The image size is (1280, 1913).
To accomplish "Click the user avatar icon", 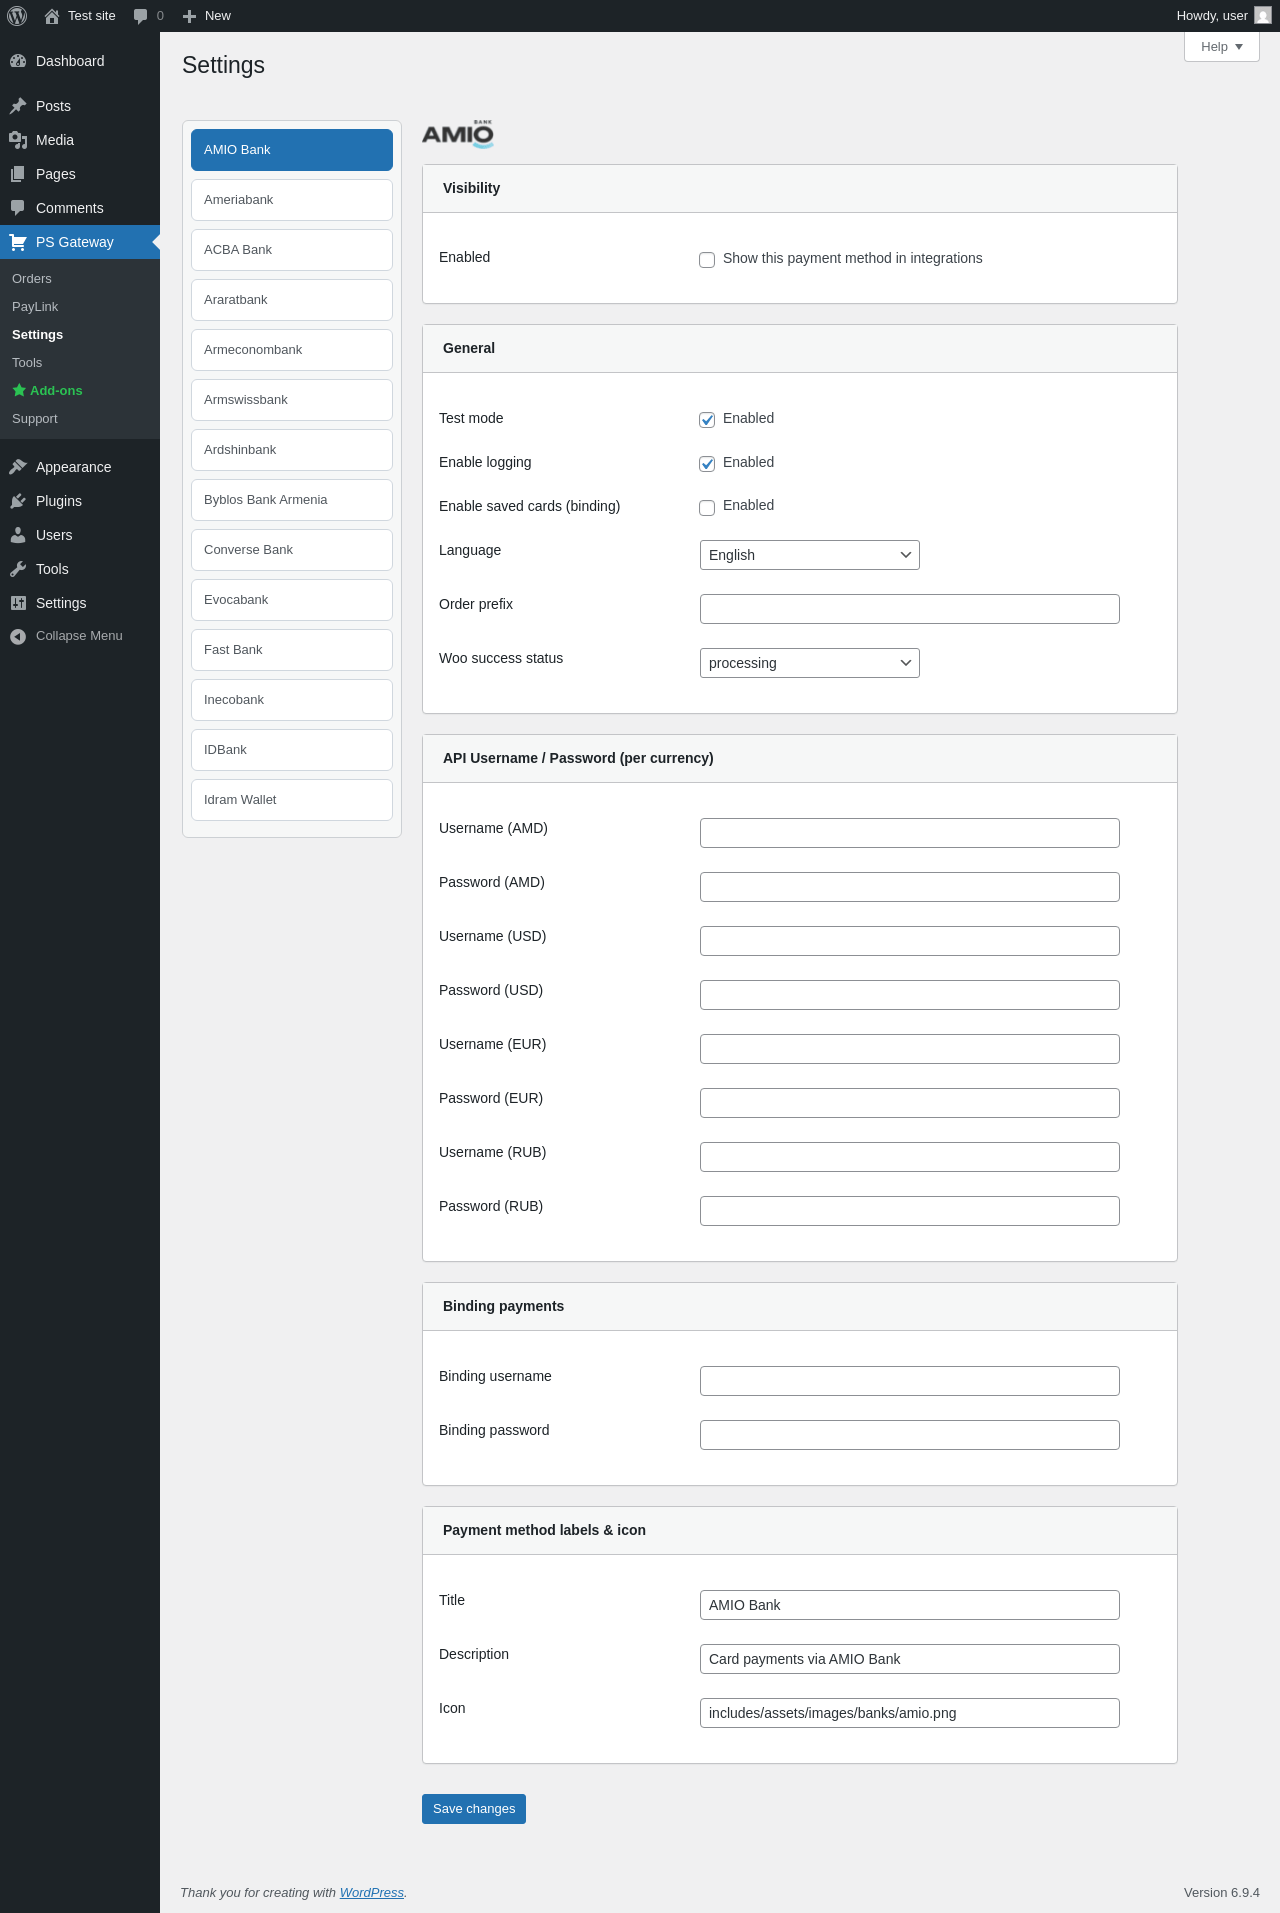I will point(1262,16).
